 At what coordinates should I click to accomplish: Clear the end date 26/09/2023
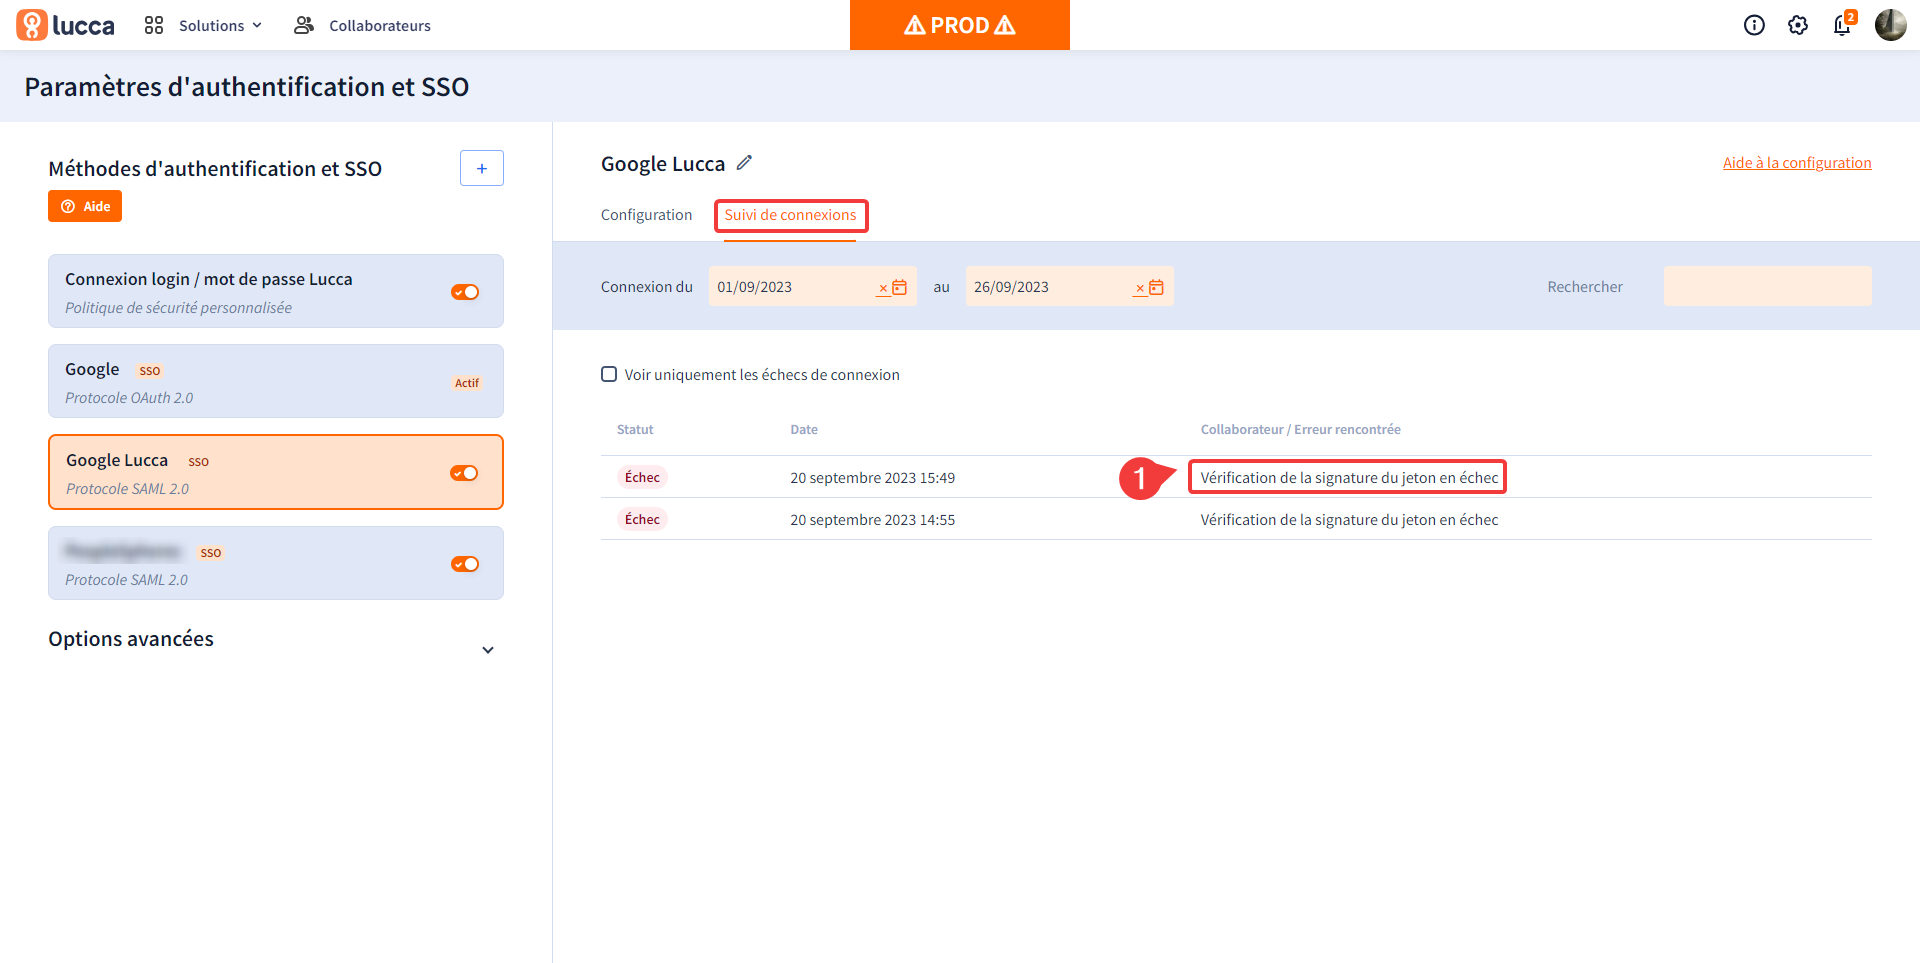[1140, 288]
